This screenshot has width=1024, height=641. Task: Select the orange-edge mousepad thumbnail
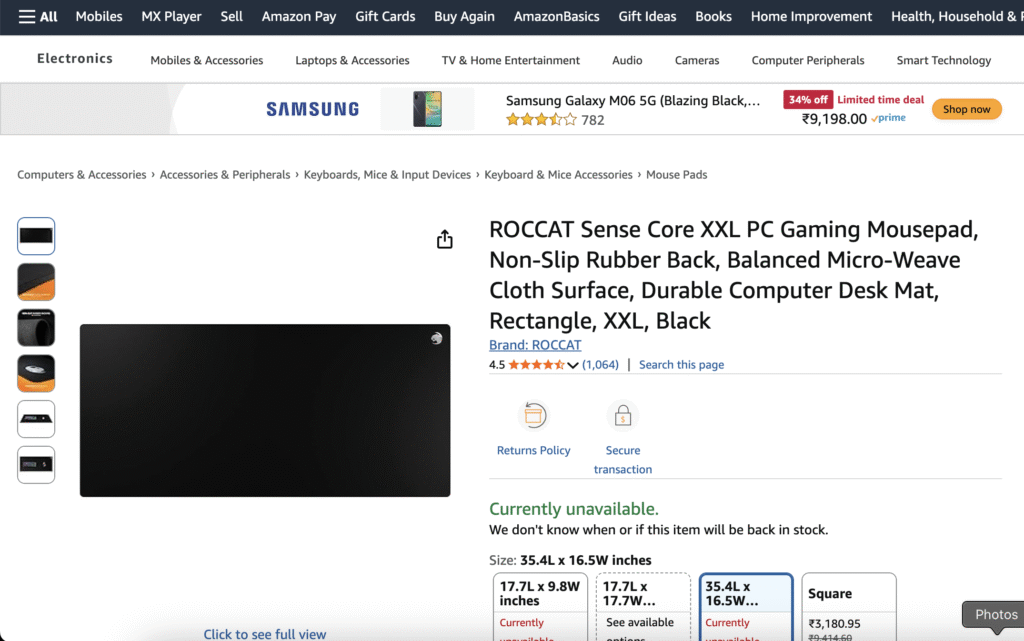pyautogui.click(x=36, y=282)
